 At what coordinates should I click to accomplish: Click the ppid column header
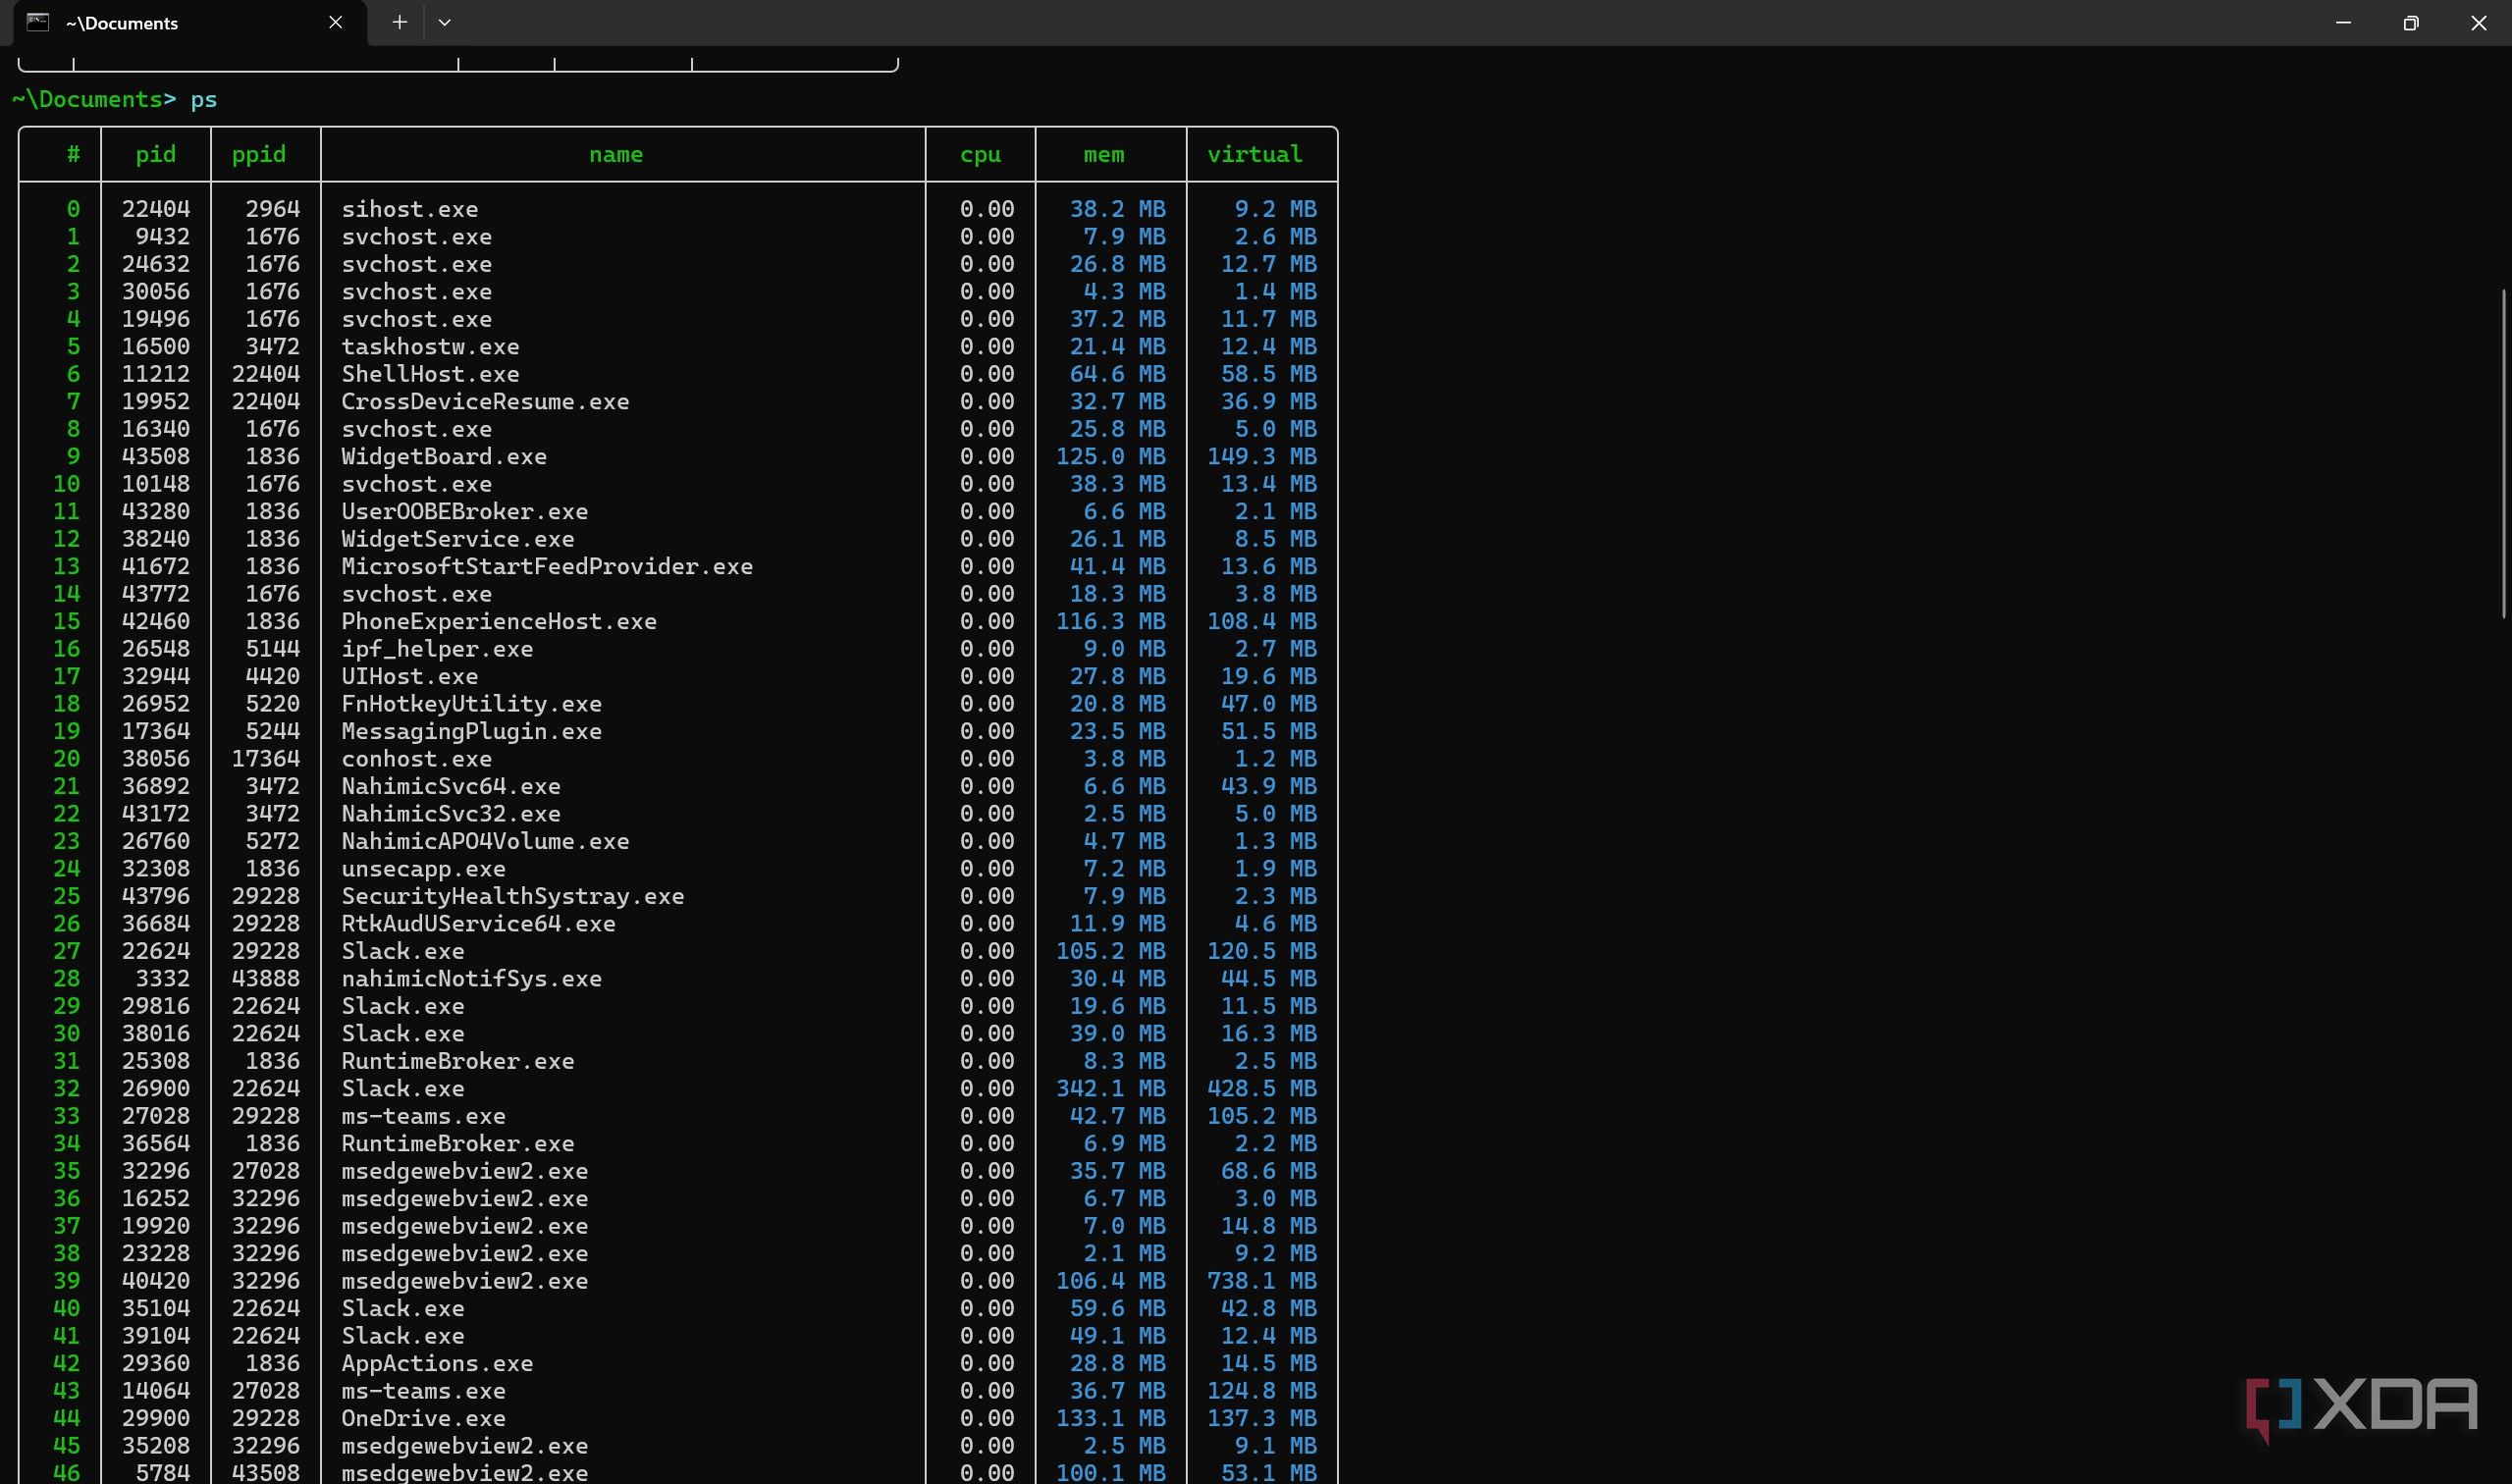259,154
